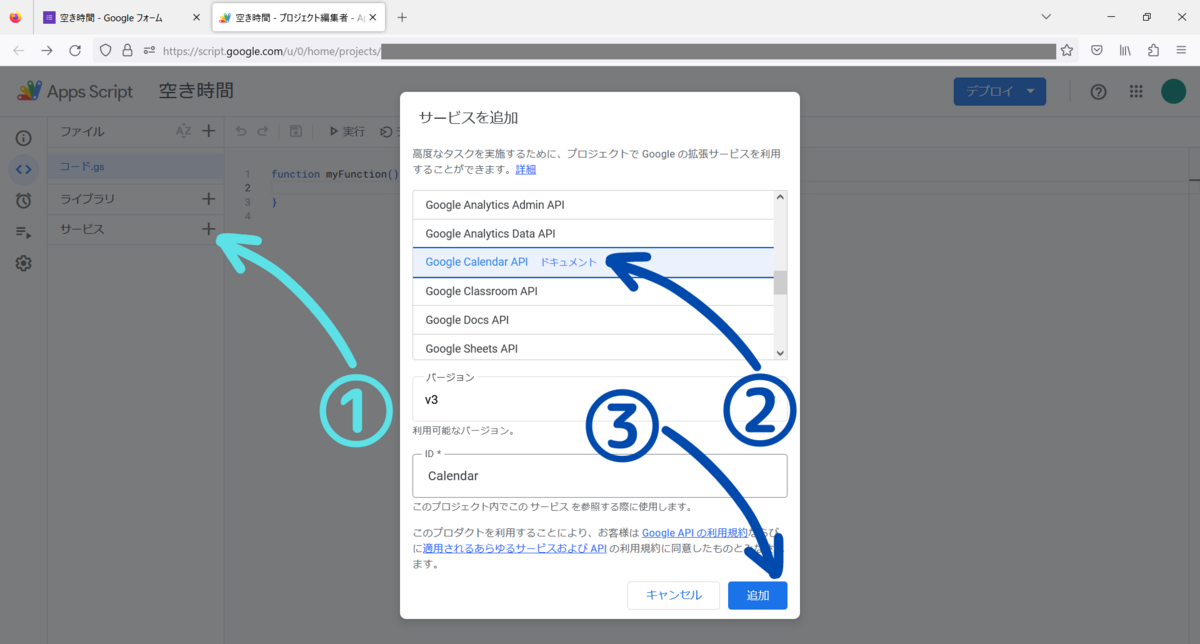Open the バージョン v3 dropdown
The height and width of the screenshot is (644, 1200).
coord(600,399)
